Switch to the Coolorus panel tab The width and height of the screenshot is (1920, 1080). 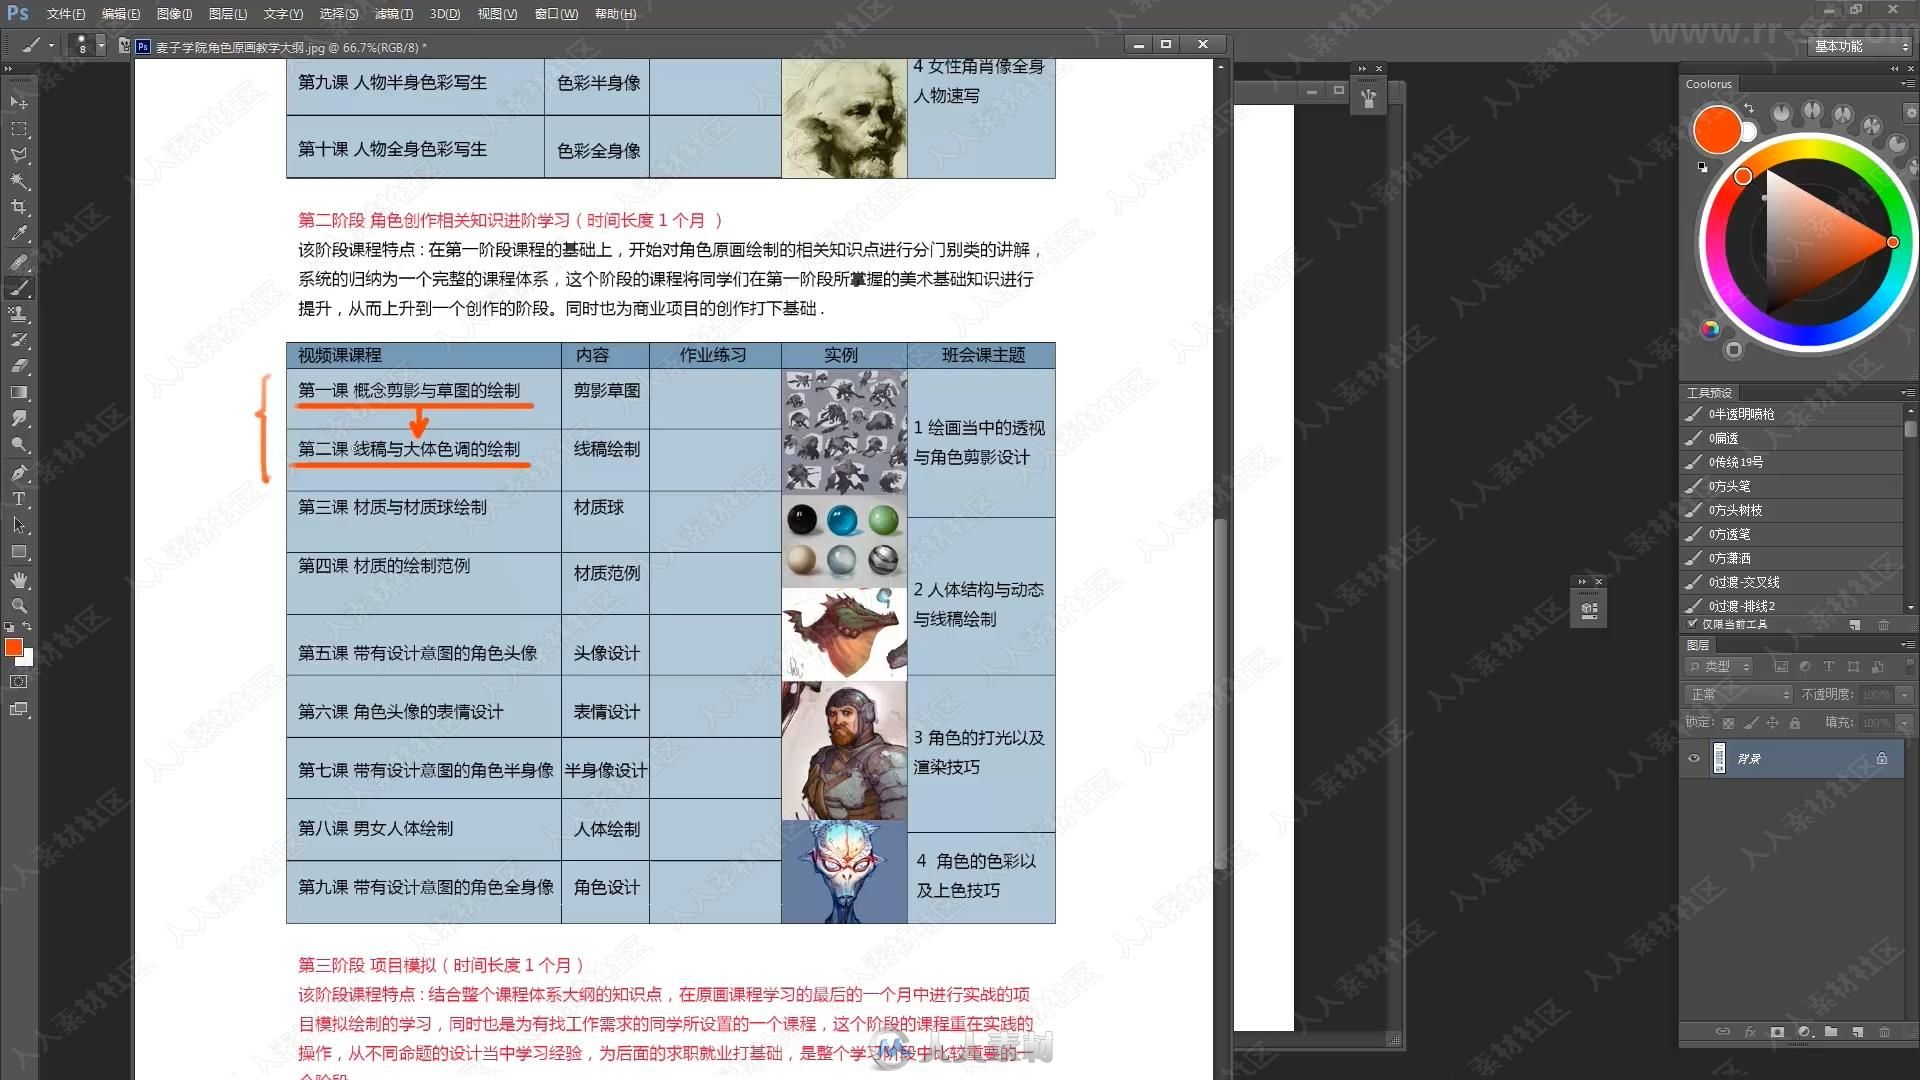pyautogui.click(x=1708, y=84)
